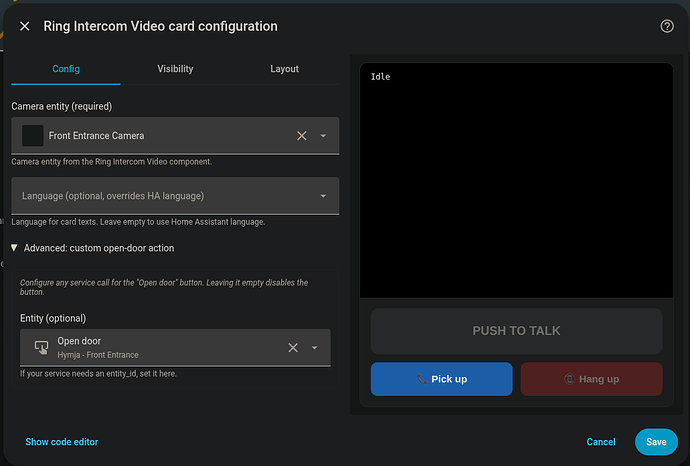
Task: Click the camera entity helper text
Action: pos(112,162)
